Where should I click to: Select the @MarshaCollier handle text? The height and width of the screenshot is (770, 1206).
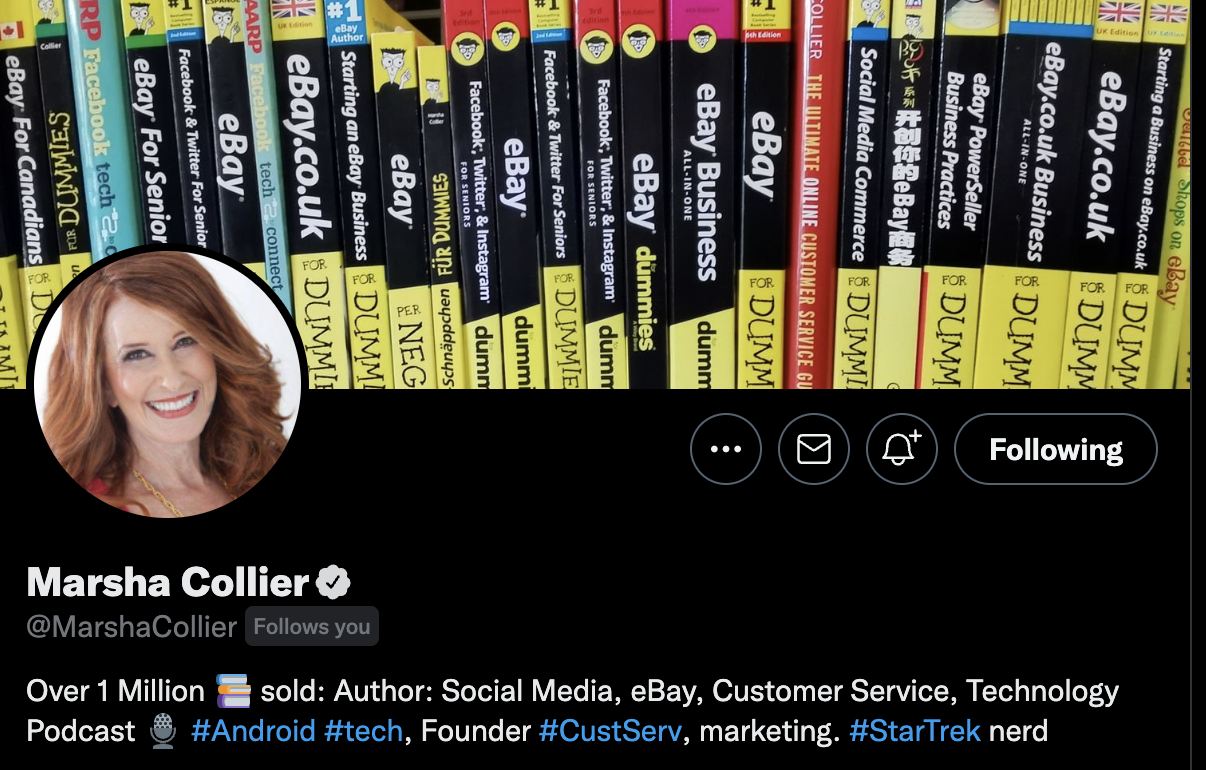pos(132,627)
